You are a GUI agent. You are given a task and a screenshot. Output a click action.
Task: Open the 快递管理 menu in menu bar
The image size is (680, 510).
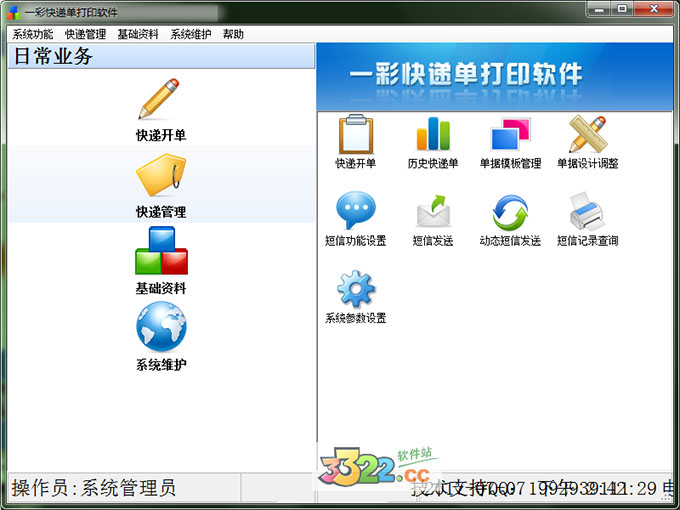pyautogui.click(x=85, y=34)
